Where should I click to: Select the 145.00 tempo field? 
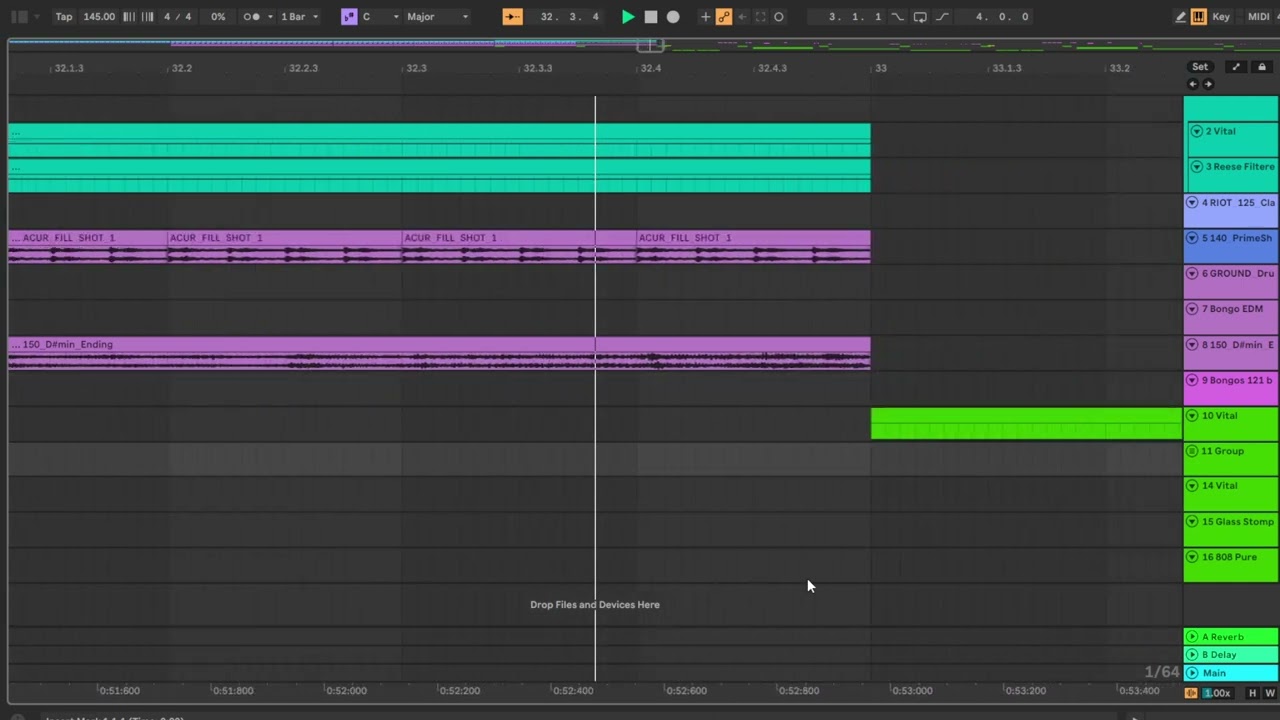(x=99, y=17)
